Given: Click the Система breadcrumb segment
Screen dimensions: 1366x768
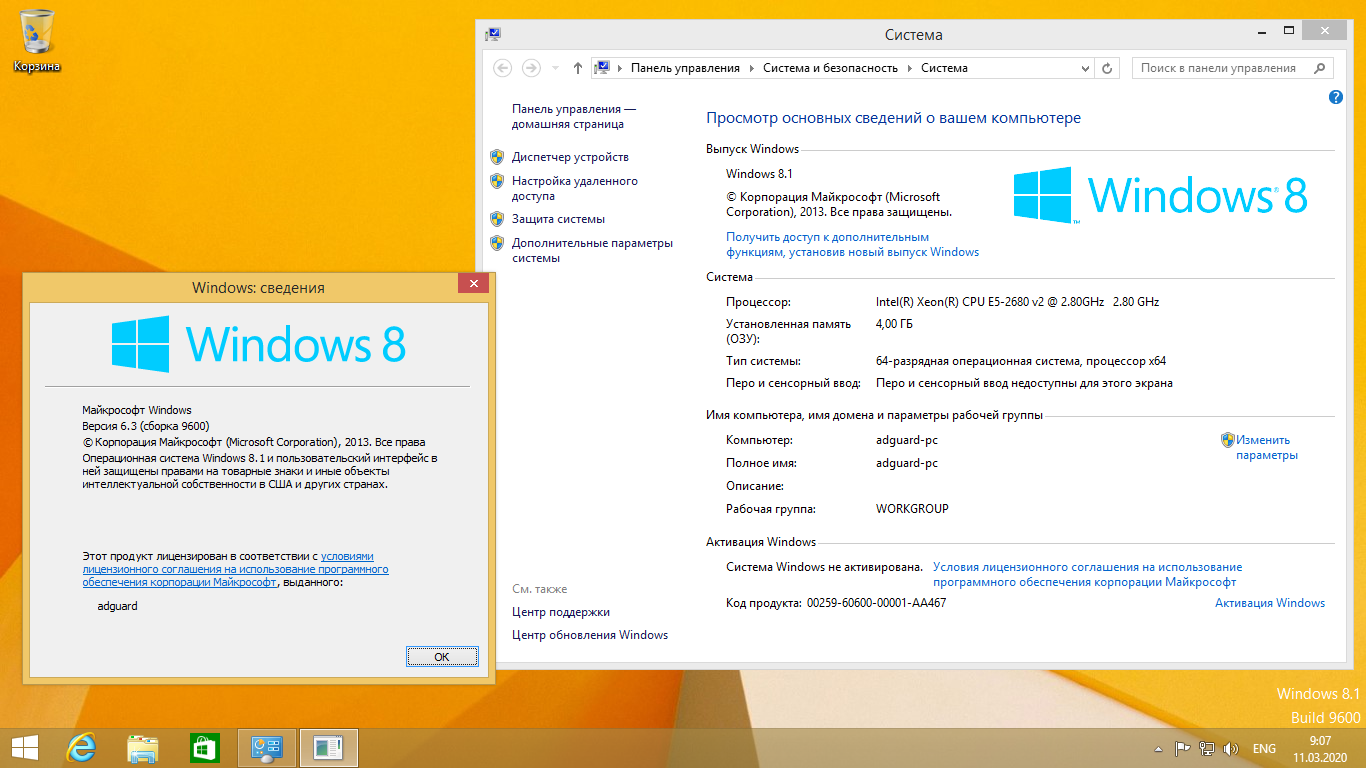Looking at the screenshot, I should point(944,68).
